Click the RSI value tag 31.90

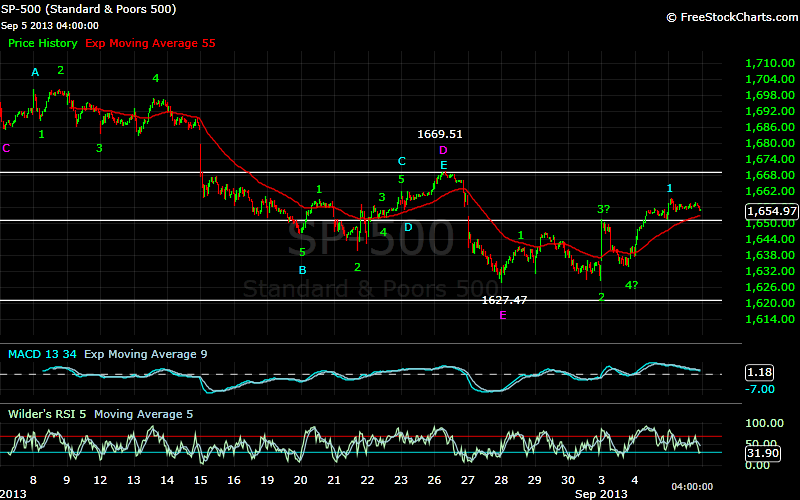click(763, 453)
